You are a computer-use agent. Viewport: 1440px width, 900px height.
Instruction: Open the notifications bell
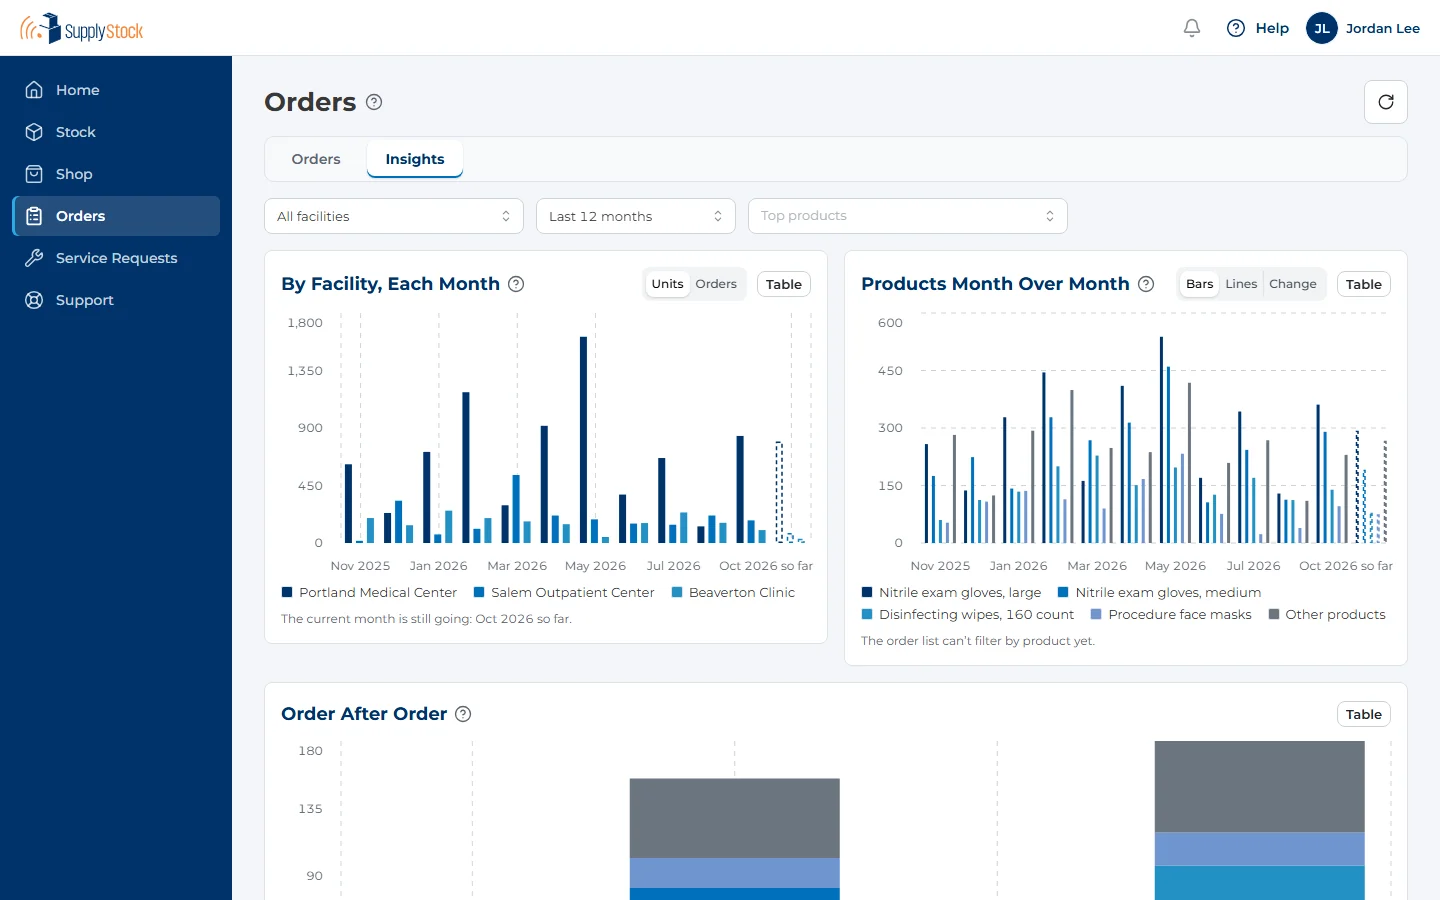(x=1192, y=28)
